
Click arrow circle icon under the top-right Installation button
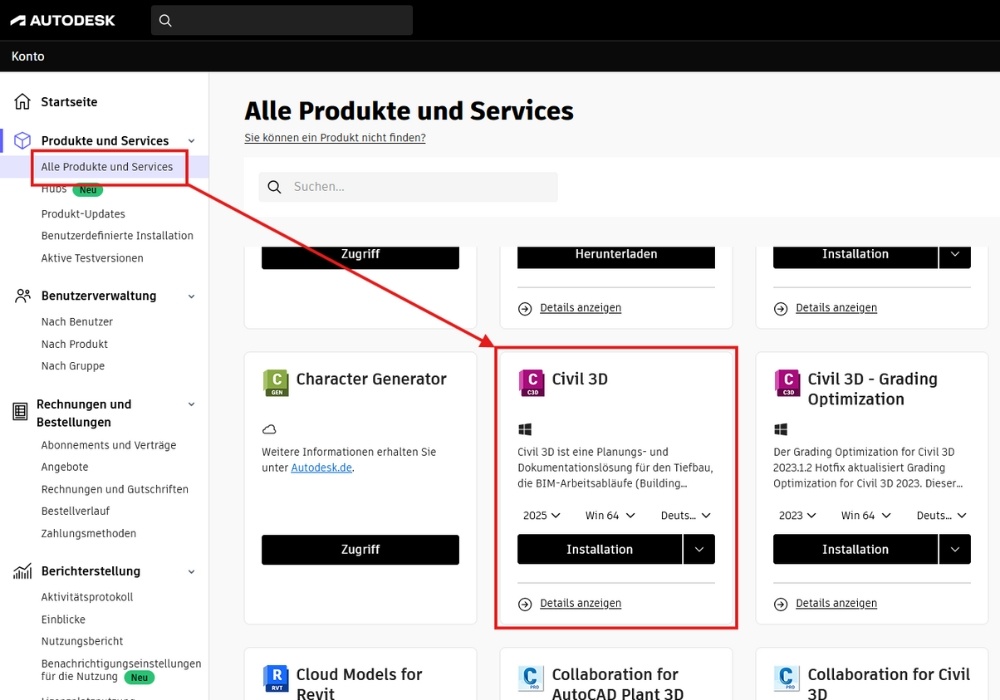tap(781, 309)
